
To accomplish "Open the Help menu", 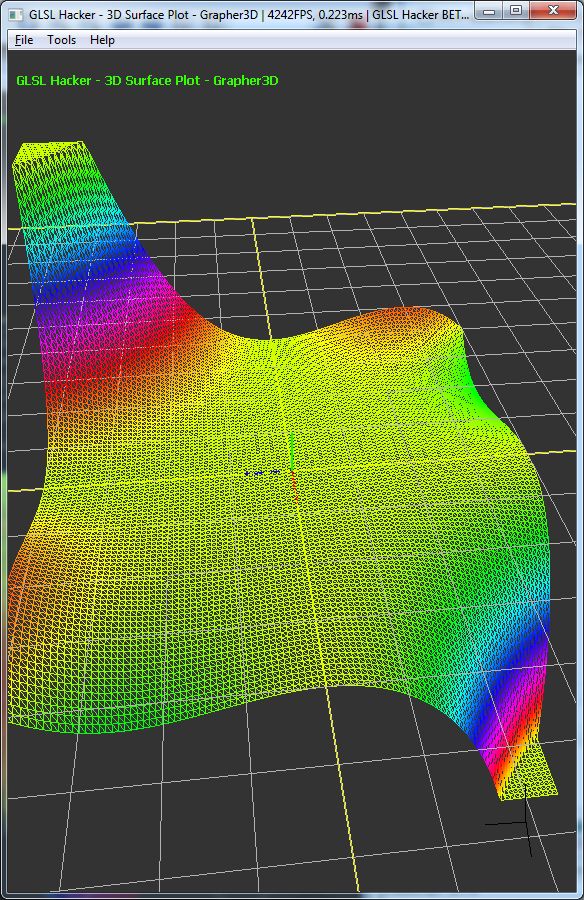I will pos(102,40).
